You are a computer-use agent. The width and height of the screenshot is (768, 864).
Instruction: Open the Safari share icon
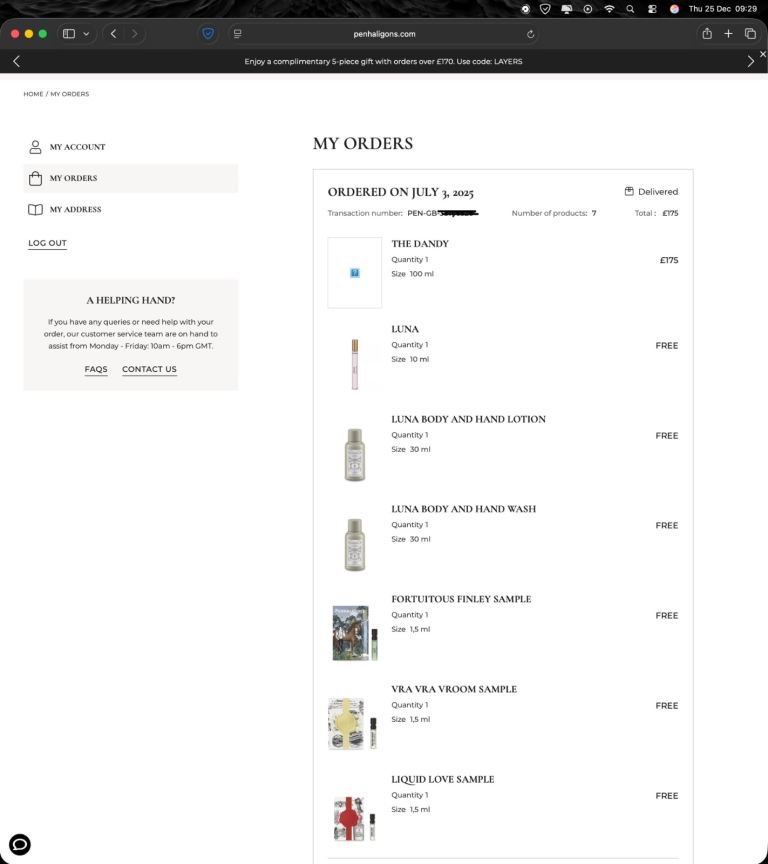click(707, 33)
